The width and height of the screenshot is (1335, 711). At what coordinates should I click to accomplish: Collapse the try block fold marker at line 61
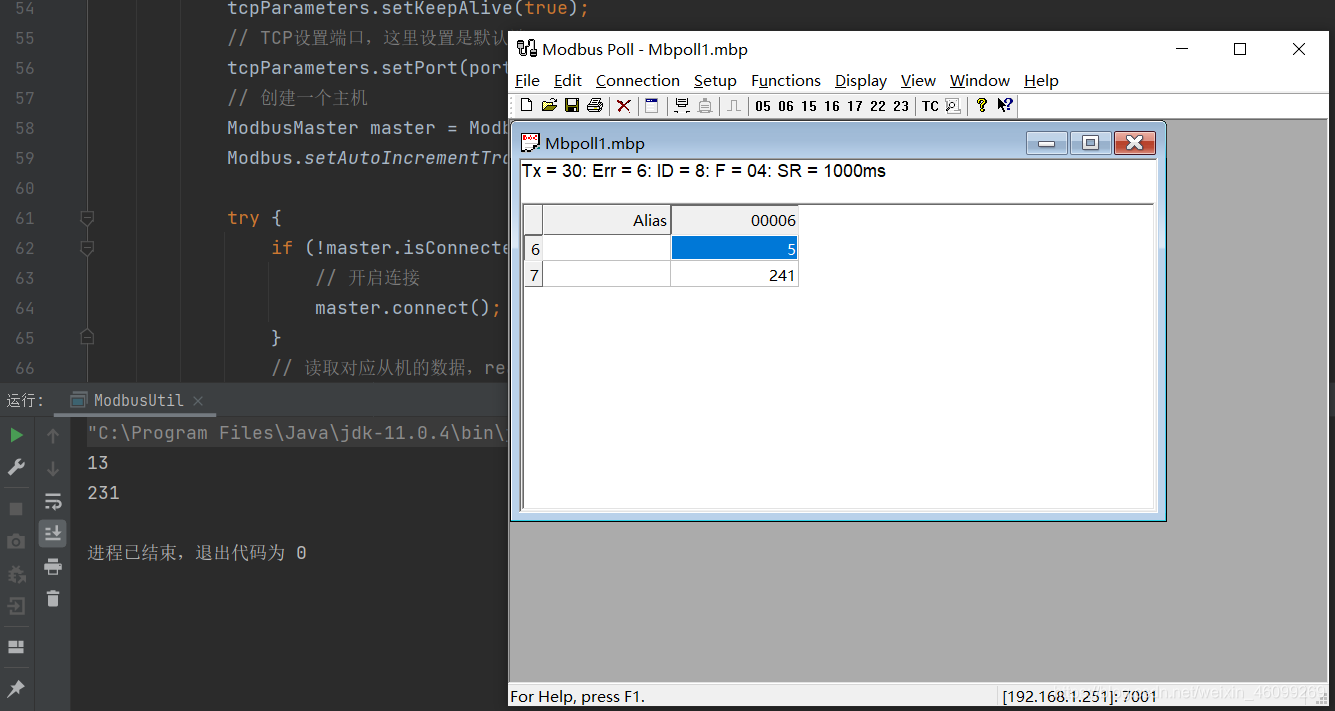click(87, 218)
